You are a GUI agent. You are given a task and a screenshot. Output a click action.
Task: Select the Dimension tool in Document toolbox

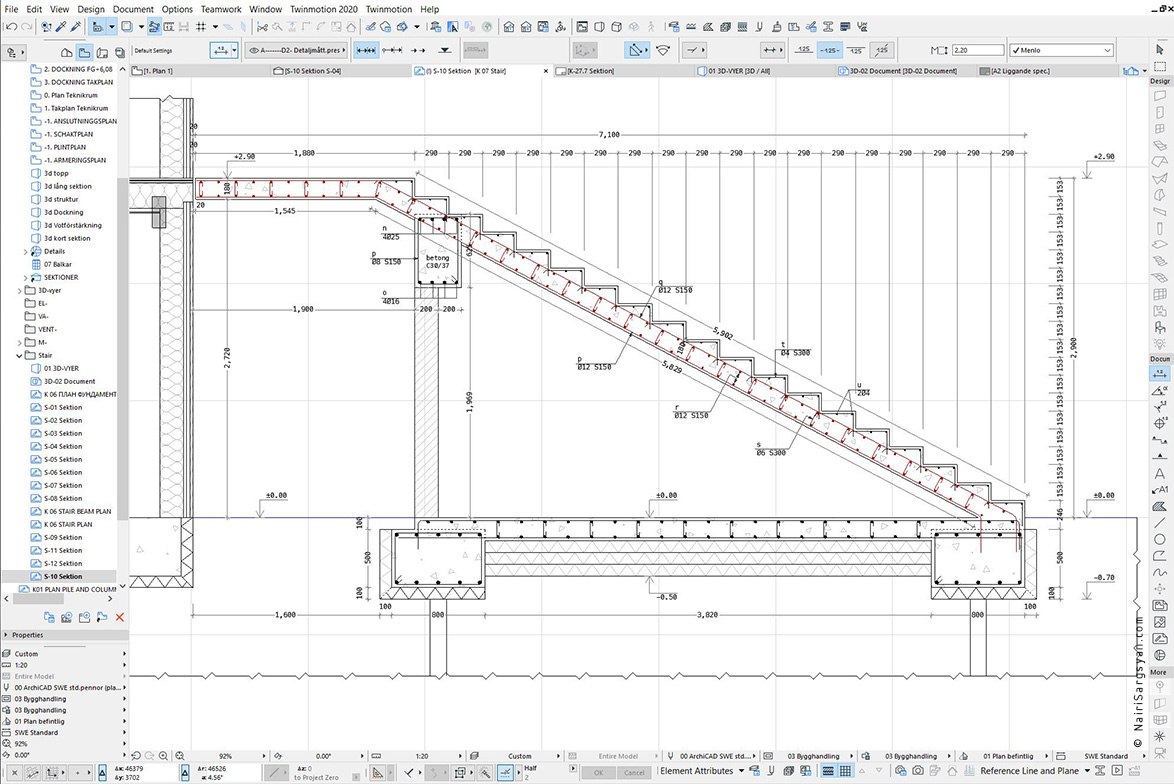(x=1160, y=372)
